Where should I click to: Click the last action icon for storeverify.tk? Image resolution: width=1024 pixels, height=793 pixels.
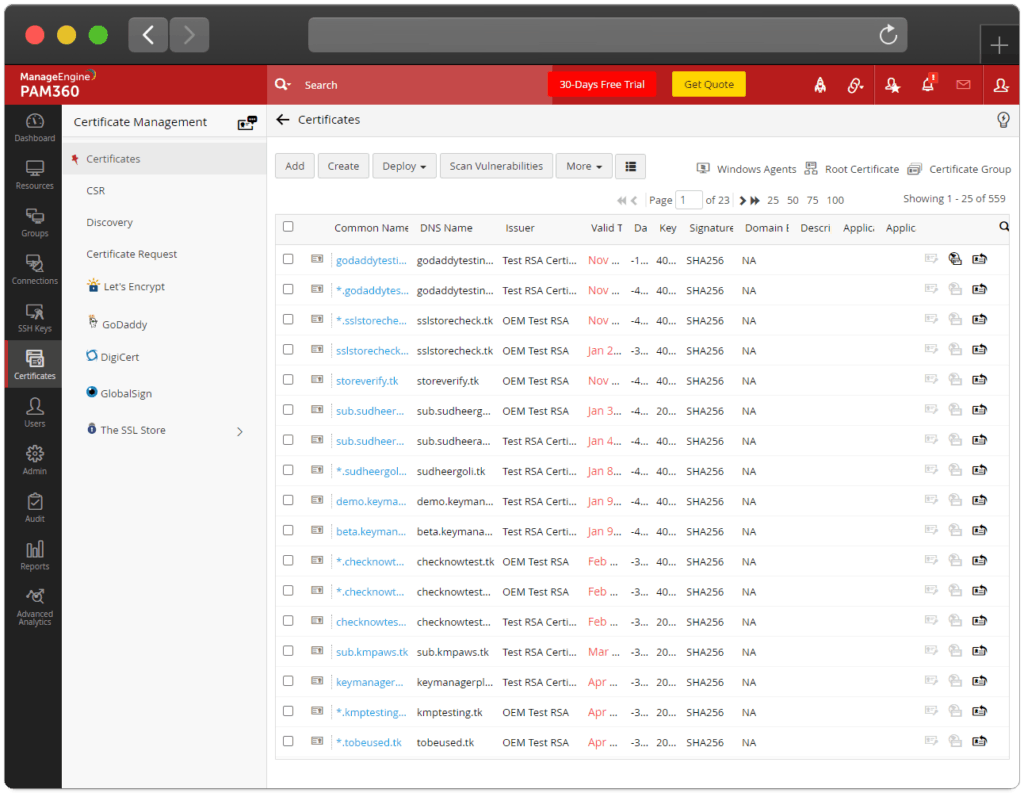pyautogui.click(x=979, y=380)
